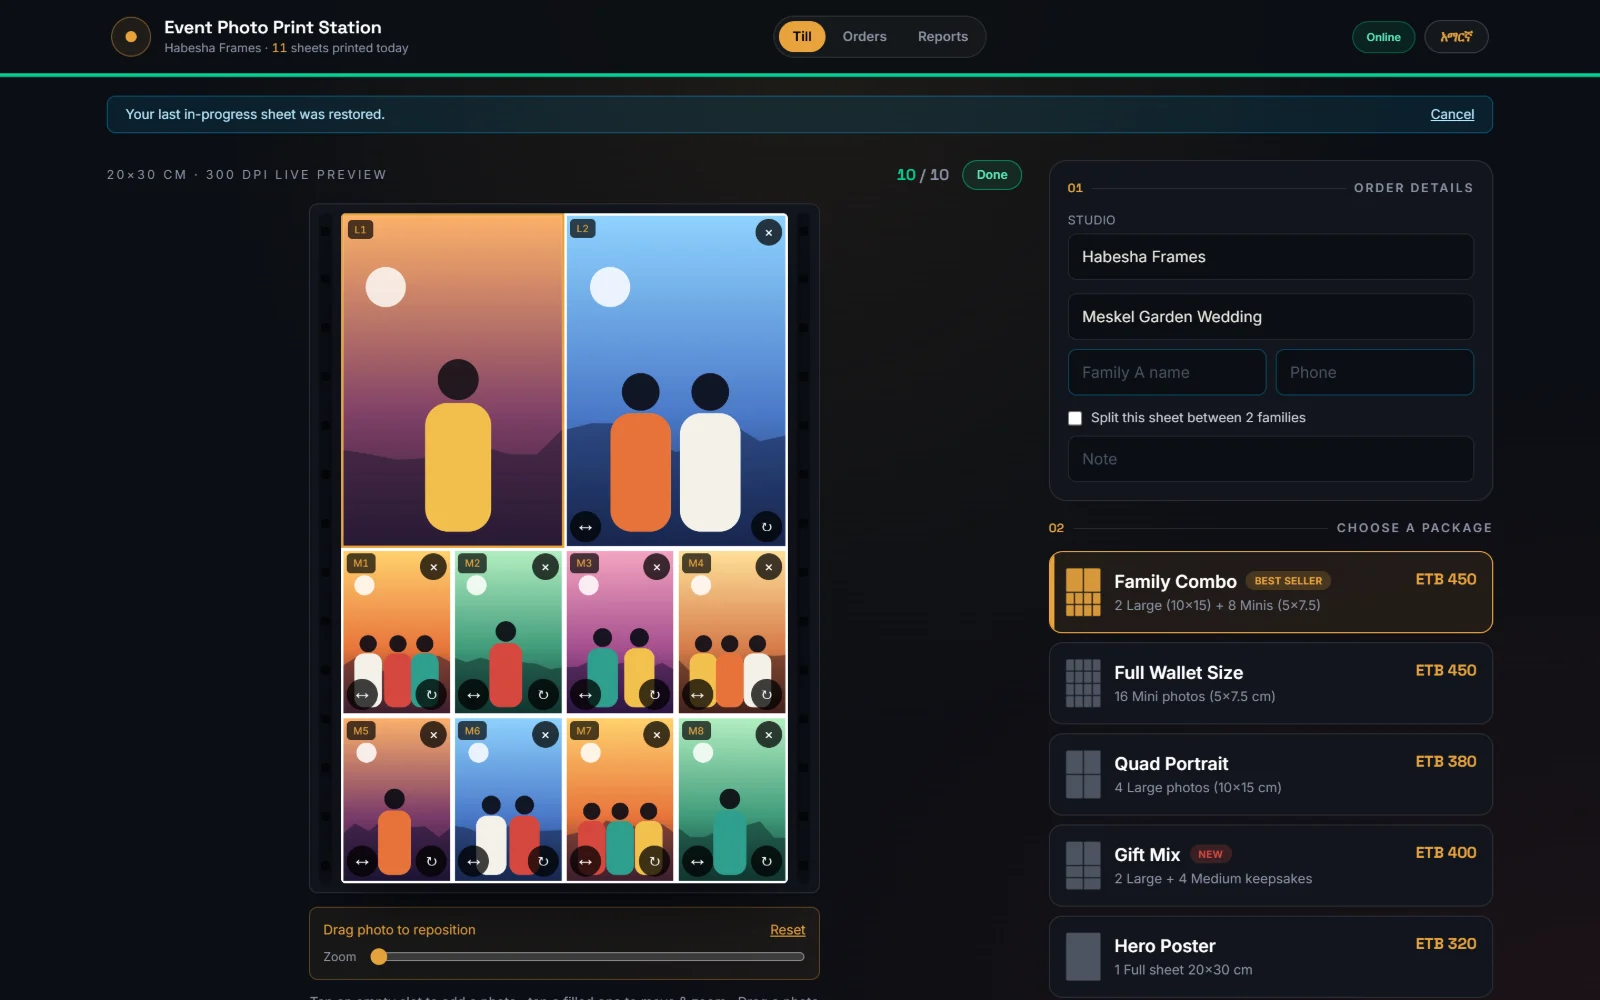Cancel the restored sheet notice
Image resolution: width=1600 pixels, height=1000 pixels.
click(x=1452, y=114)
